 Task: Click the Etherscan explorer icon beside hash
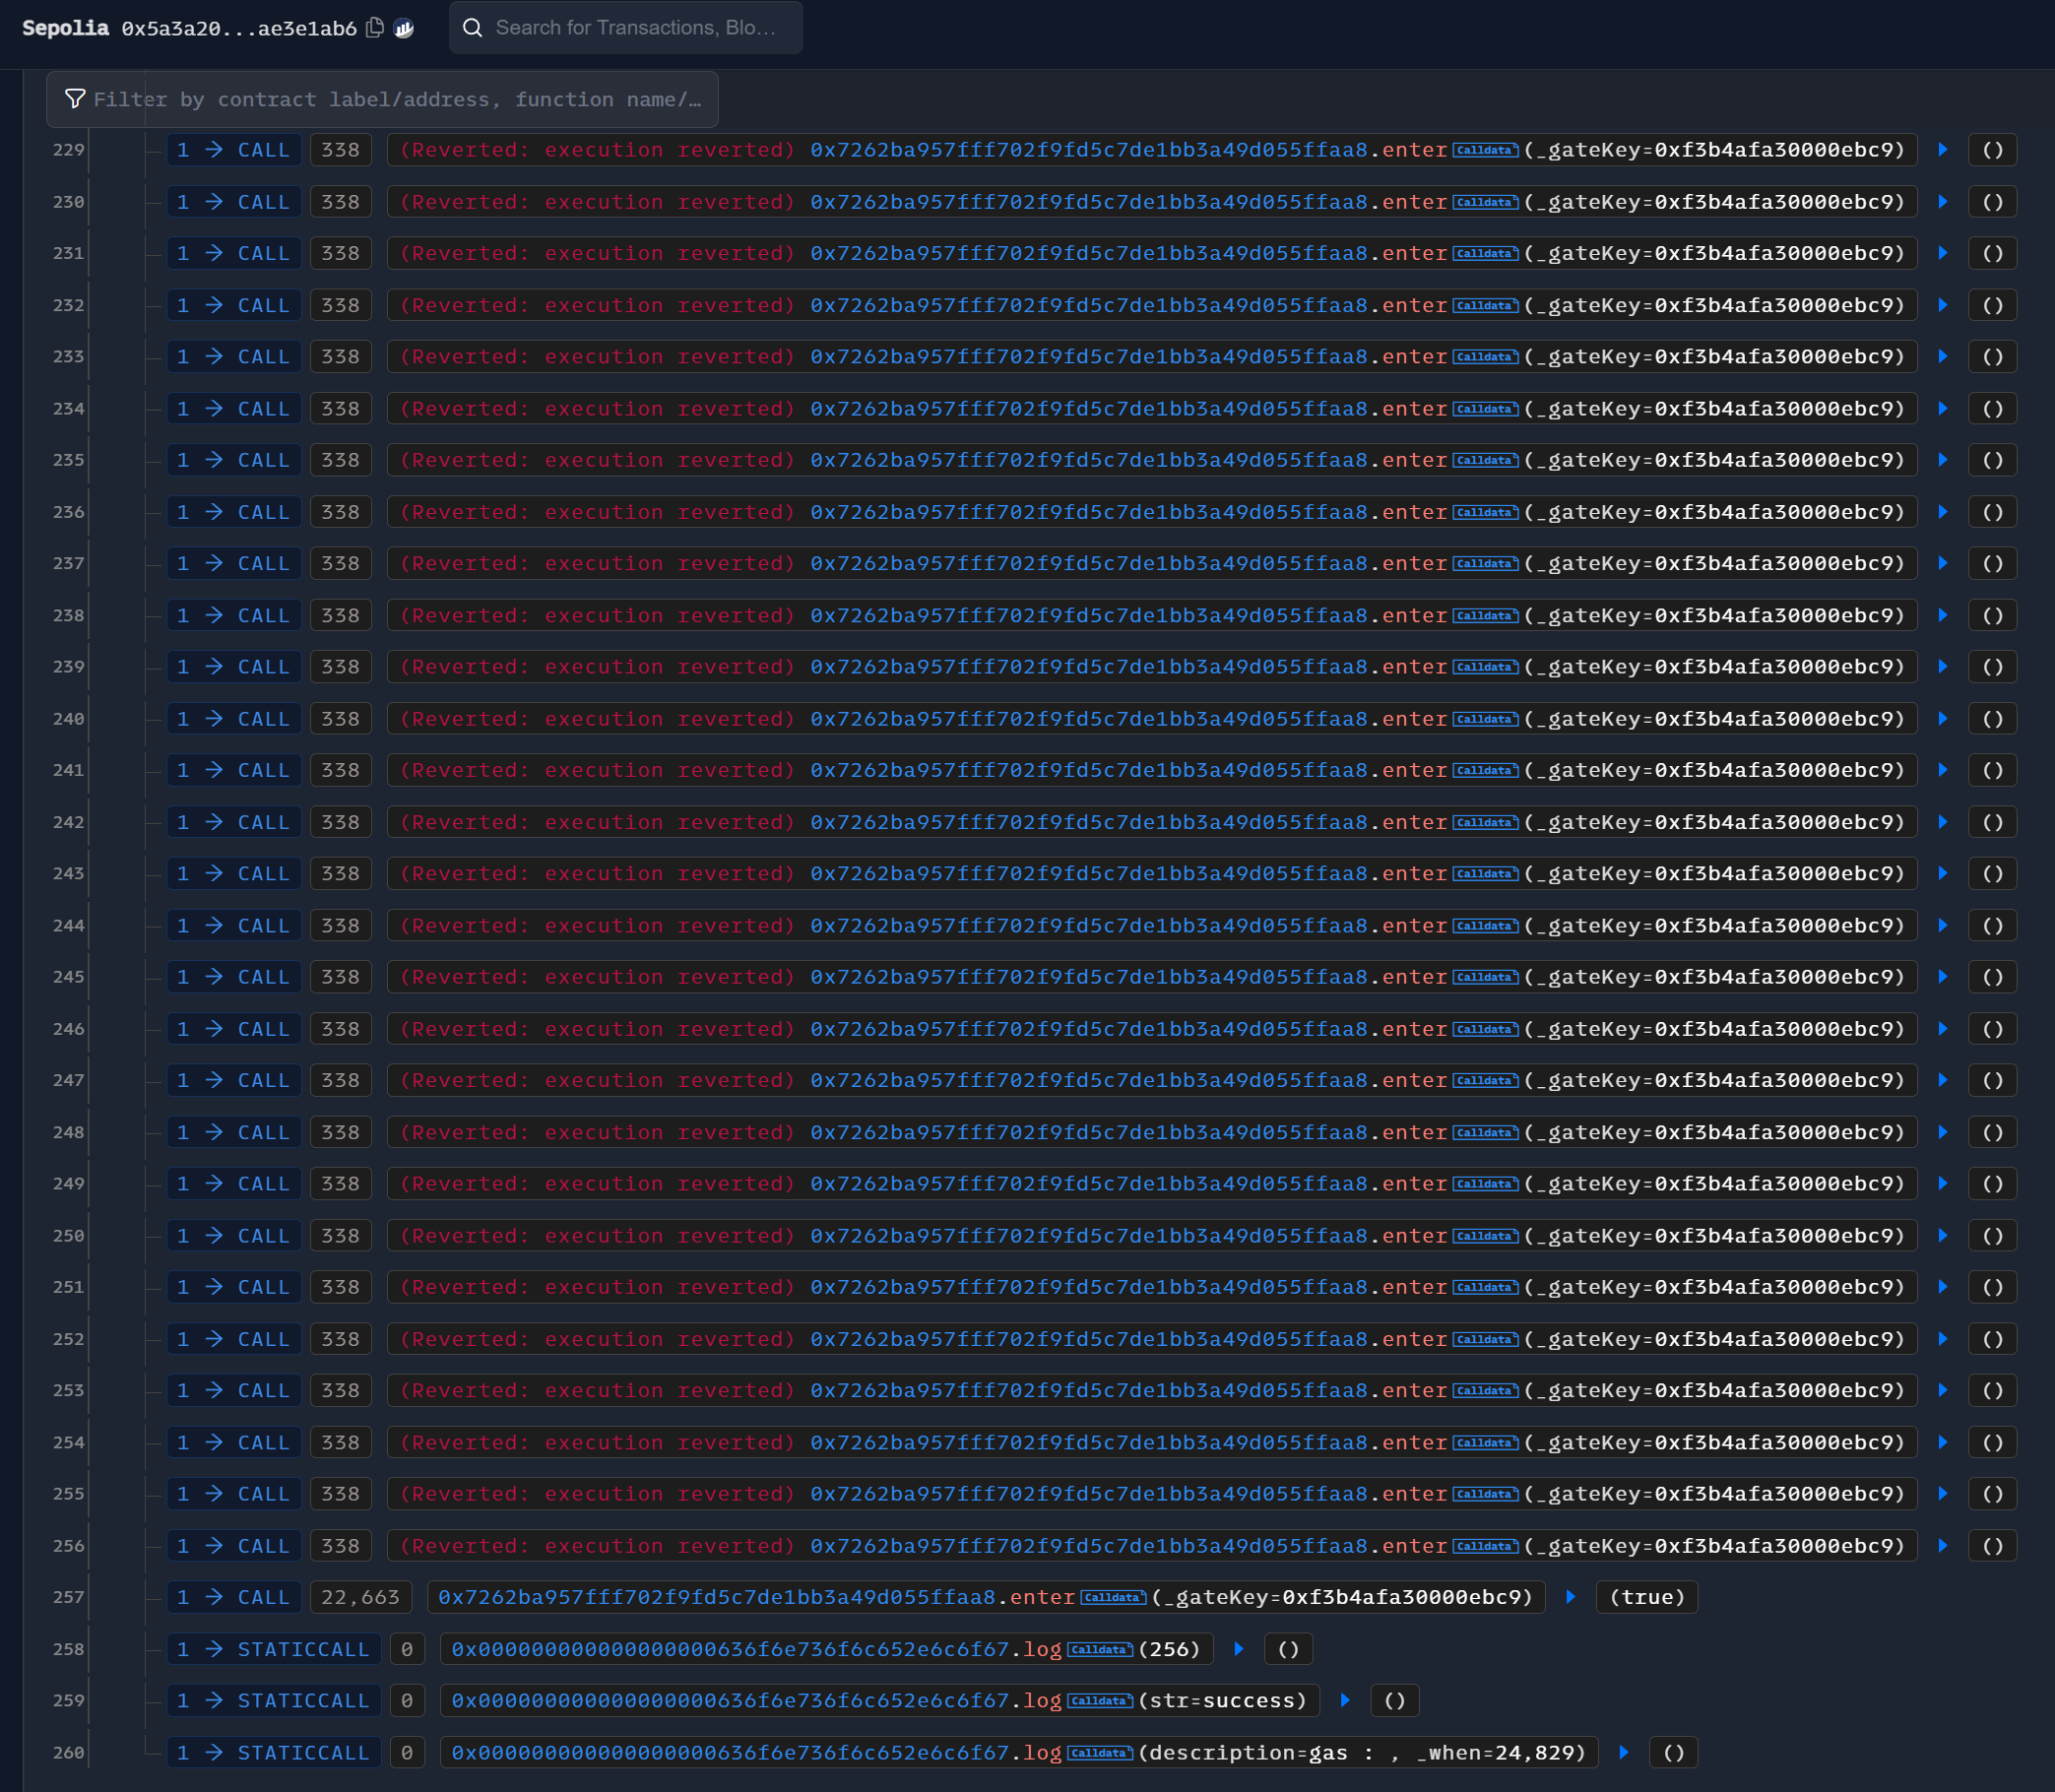[x=404, y=28]
